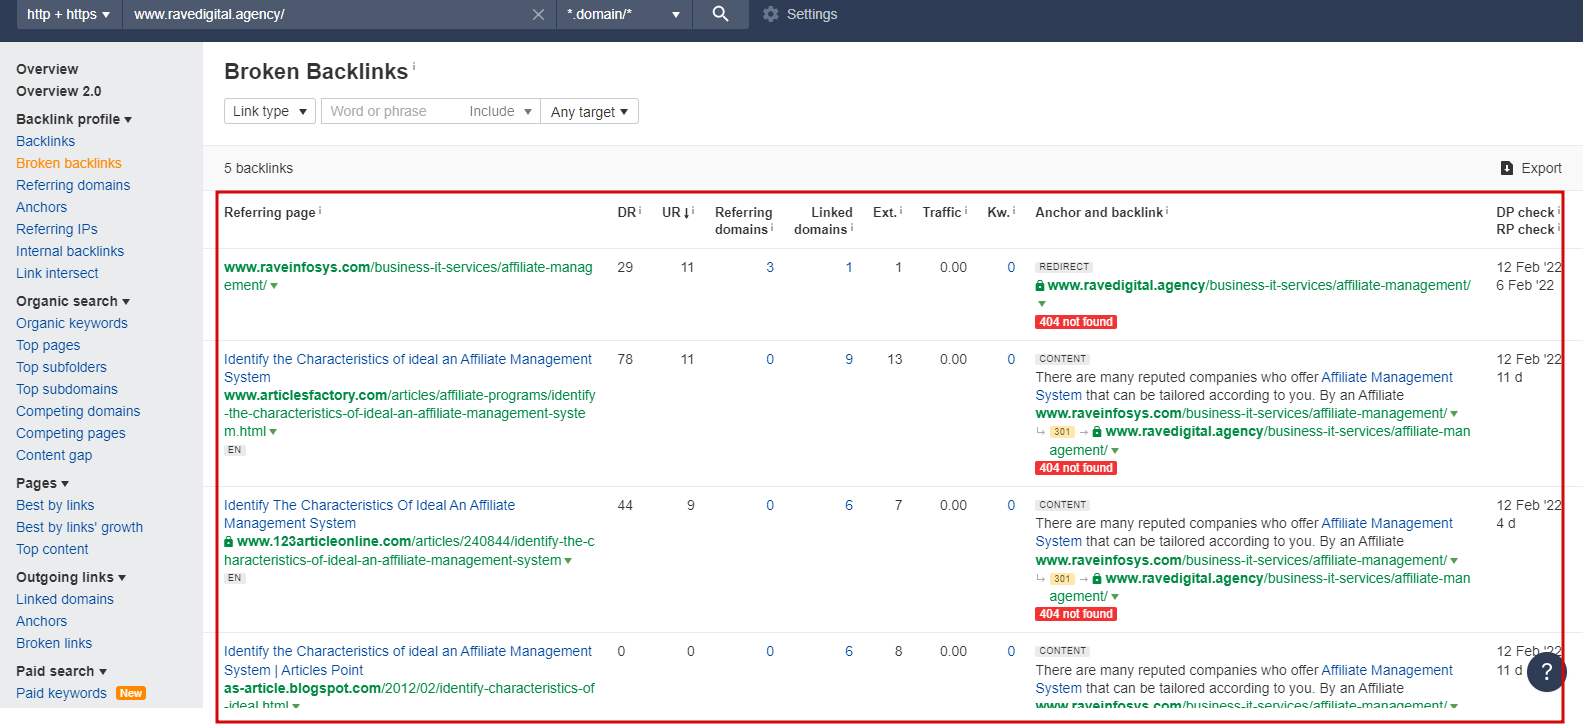Open Content gap report
The height and width of the screenshot is (724, 1583).
[54, 455]
